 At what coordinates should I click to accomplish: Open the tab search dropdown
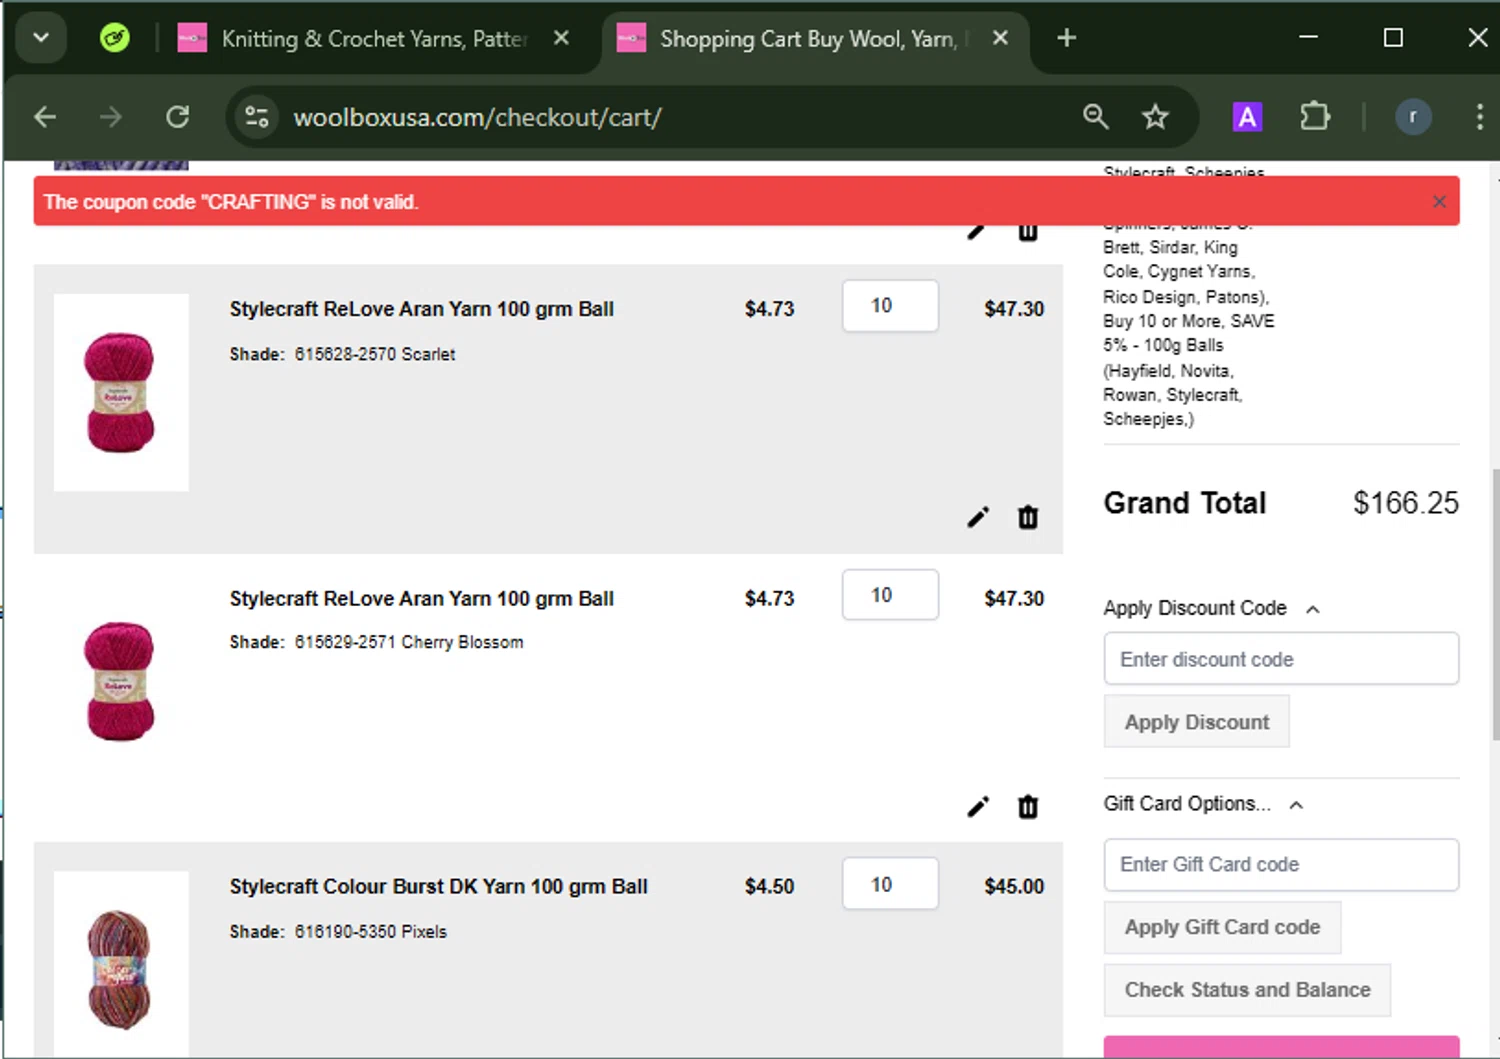pos(41,38)
